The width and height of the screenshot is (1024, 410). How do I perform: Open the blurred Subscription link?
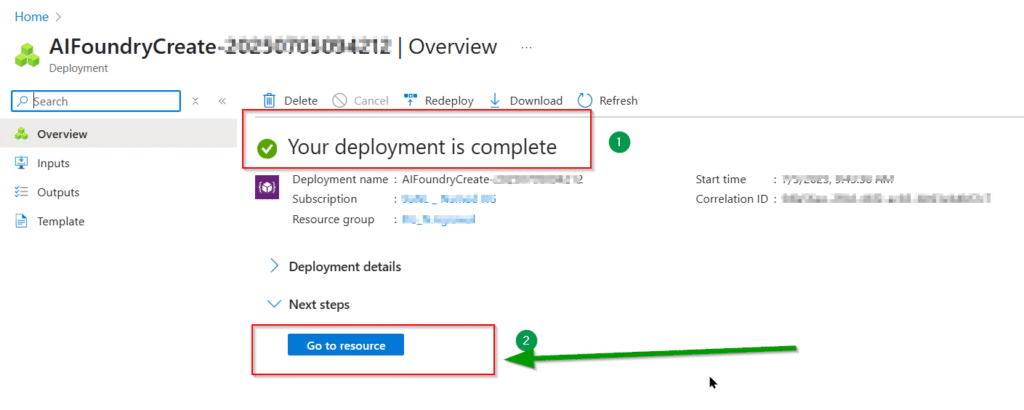pos(449,199)
